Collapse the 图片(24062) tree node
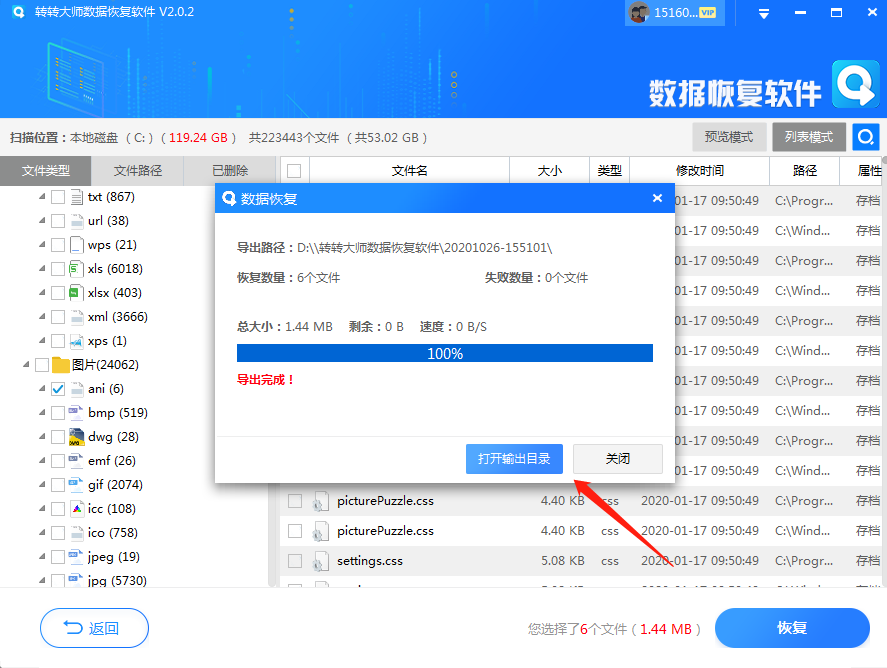Image resolution: width=887 pixels, height=668 pixels. click(x=26, y=365)
